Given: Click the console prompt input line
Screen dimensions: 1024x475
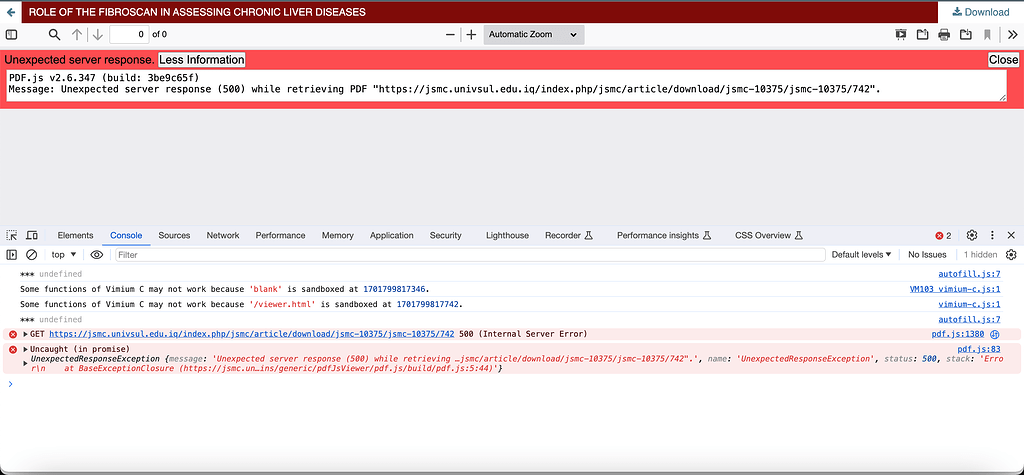Looking at the screenshot, I should tap(512, 384).
